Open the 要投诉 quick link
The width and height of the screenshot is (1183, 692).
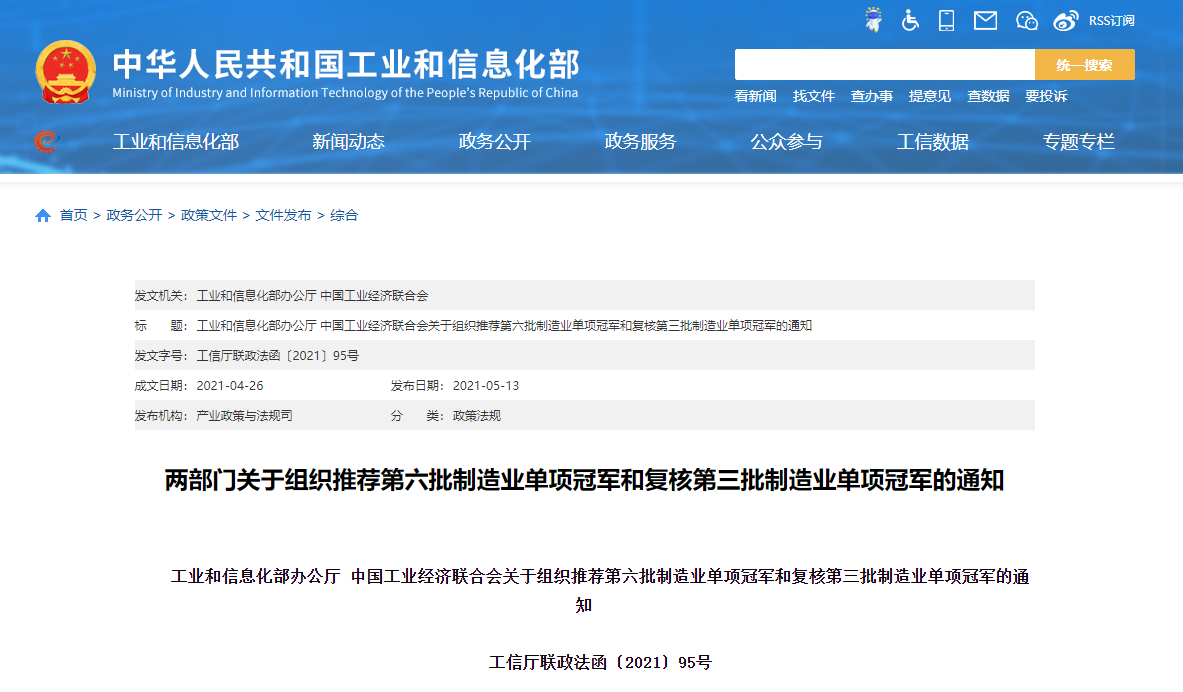click(1046, 96)
